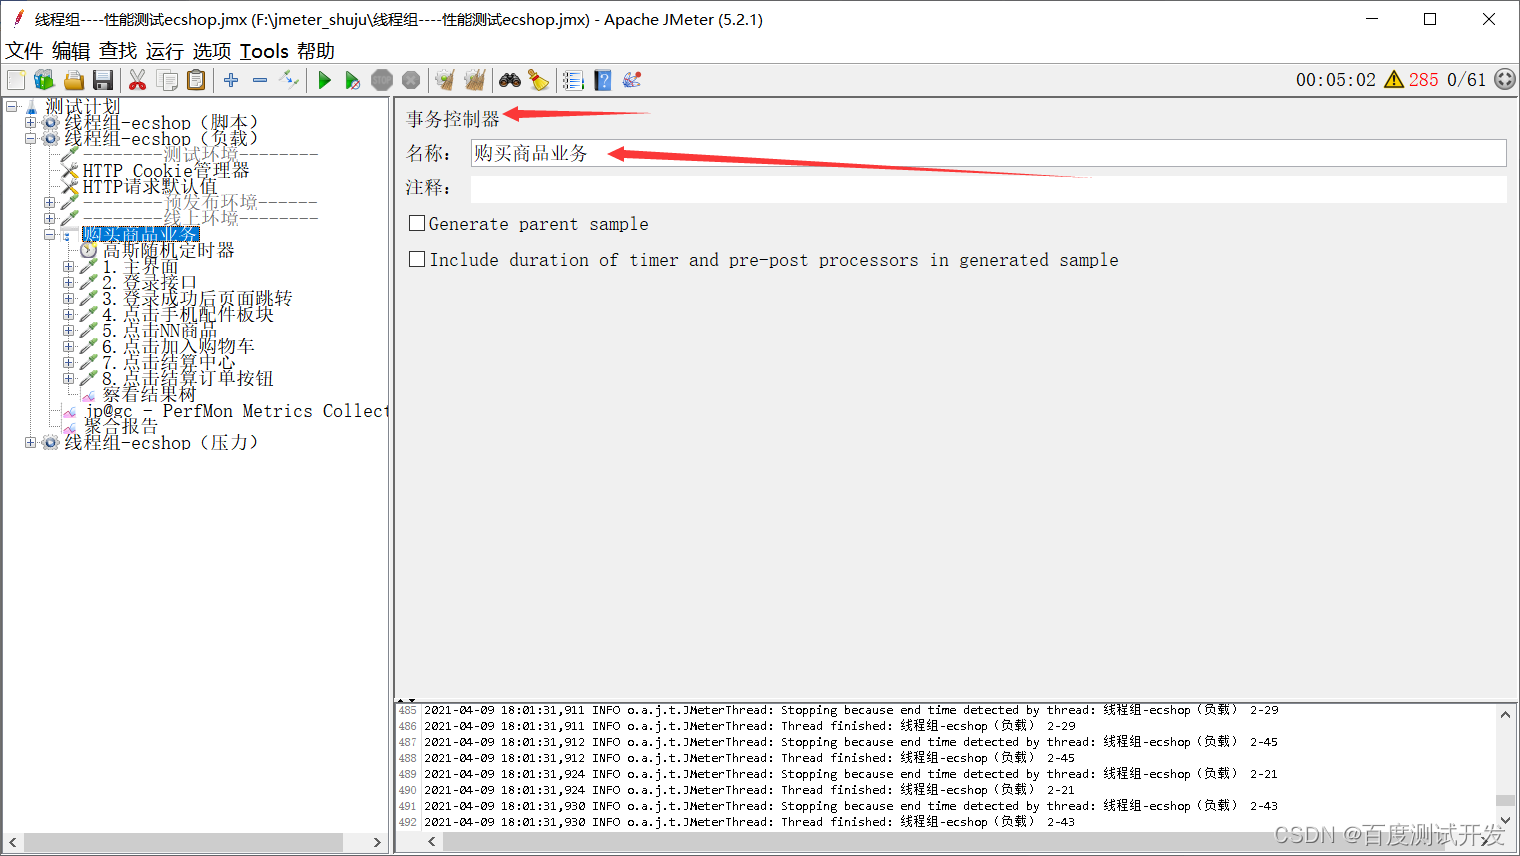Collapse the 测试计划 root node
Viewport: 1520px width, 856px height.
coord(11,106)
